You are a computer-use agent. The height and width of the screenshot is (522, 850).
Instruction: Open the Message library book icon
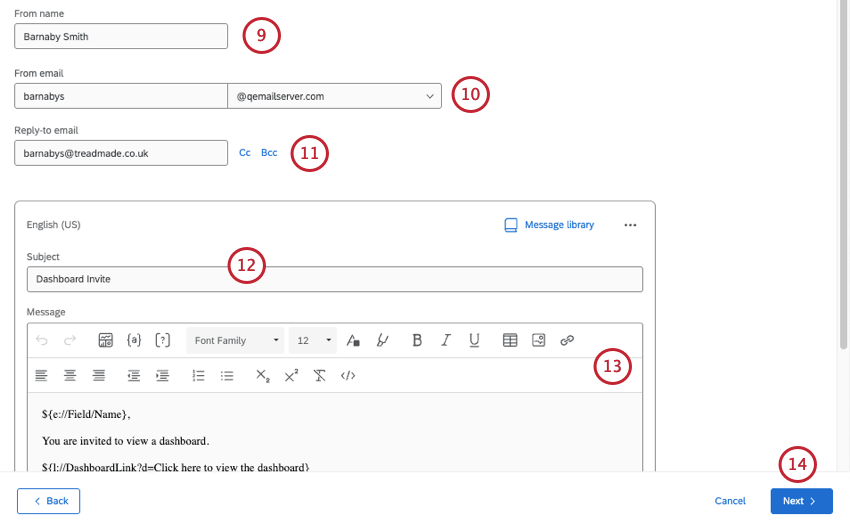pos(511,225)
